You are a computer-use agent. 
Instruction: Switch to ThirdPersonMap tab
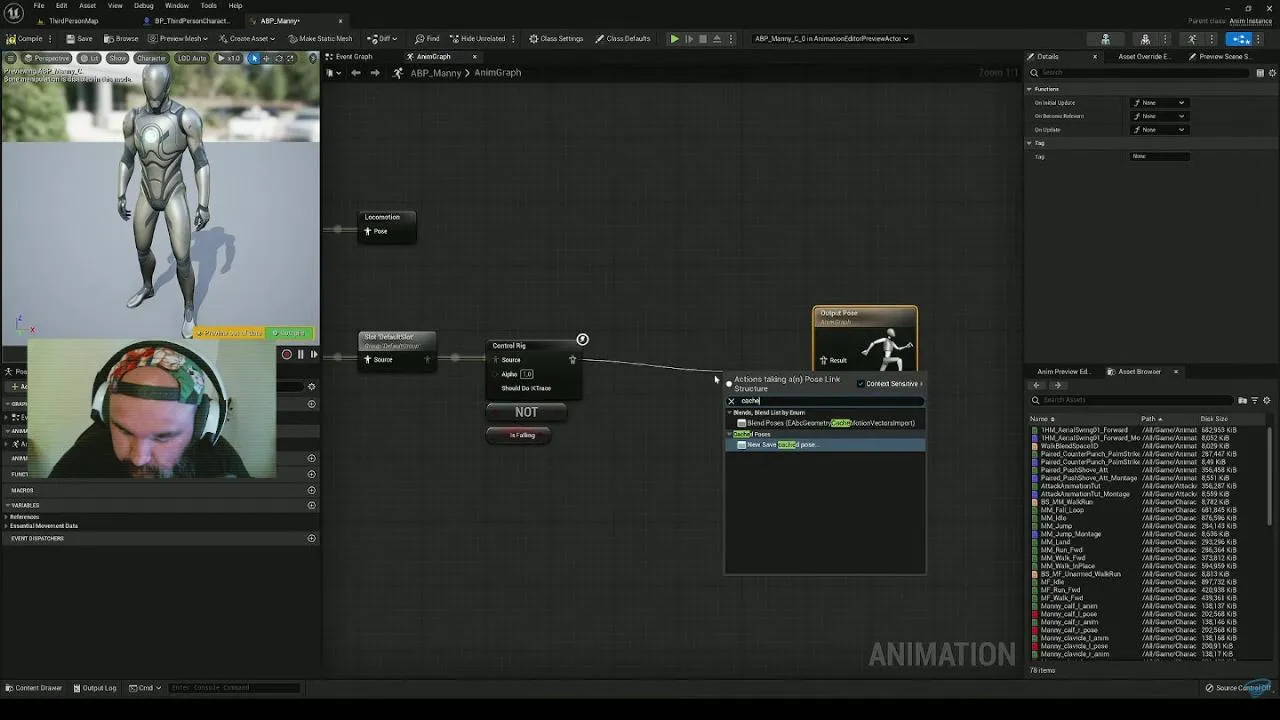coord(72,21)
